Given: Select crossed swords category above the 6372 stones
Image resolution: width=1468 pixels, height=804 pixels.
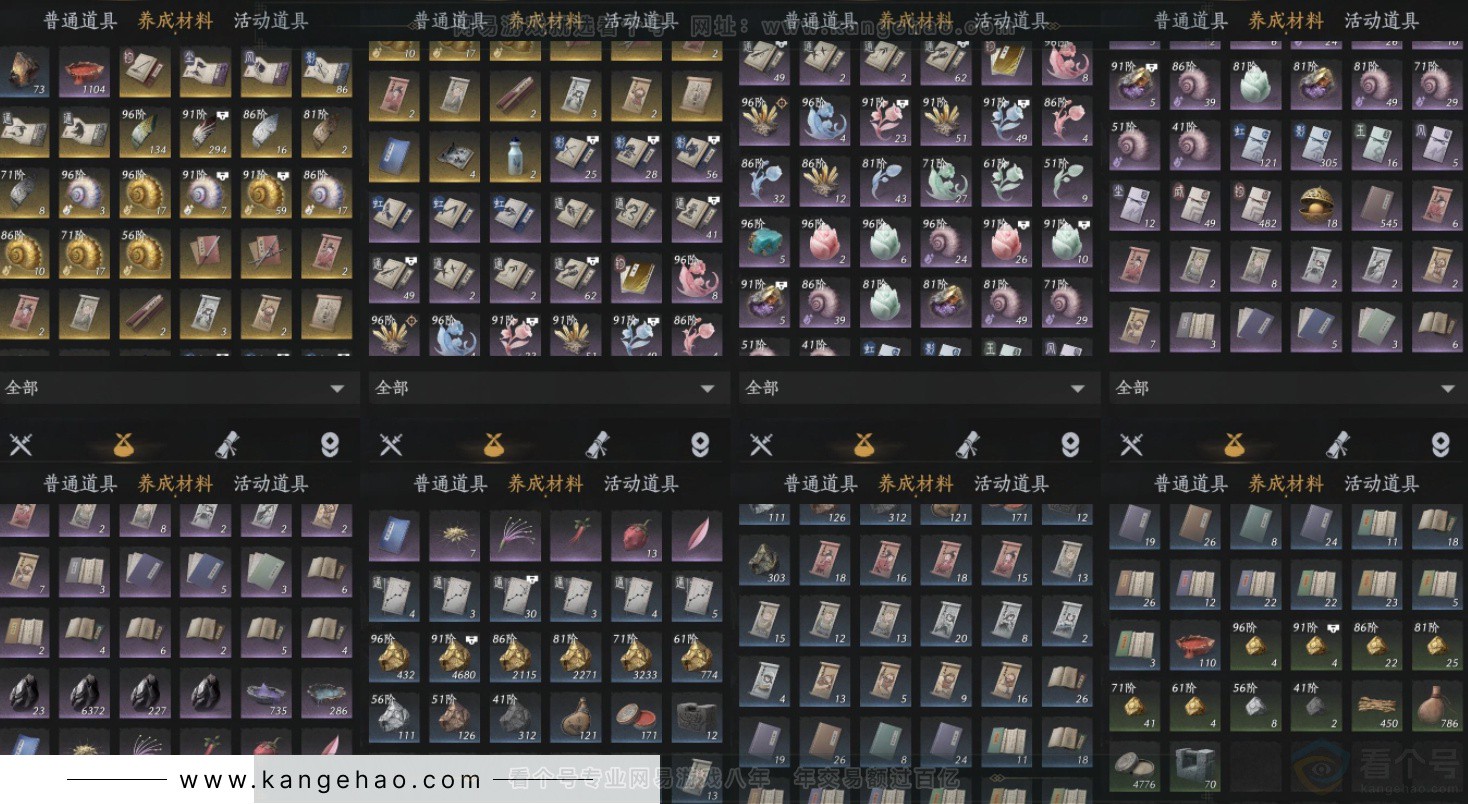Looking at the screenshot, I should [x=21, y=444].
